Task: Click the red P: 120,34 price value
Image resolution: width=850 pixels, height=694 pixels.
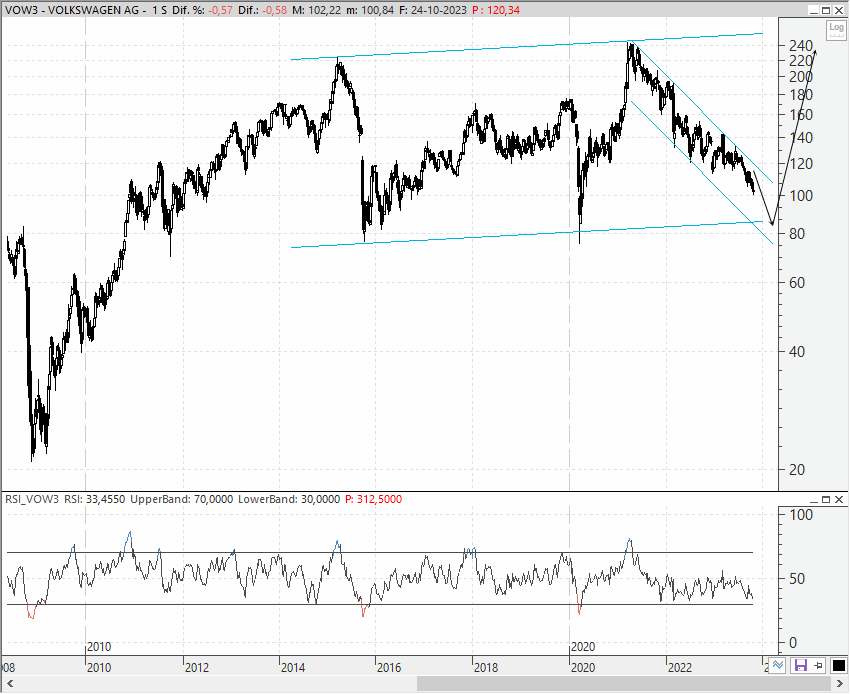Action: pyautogui.click(x=496, y=10)
